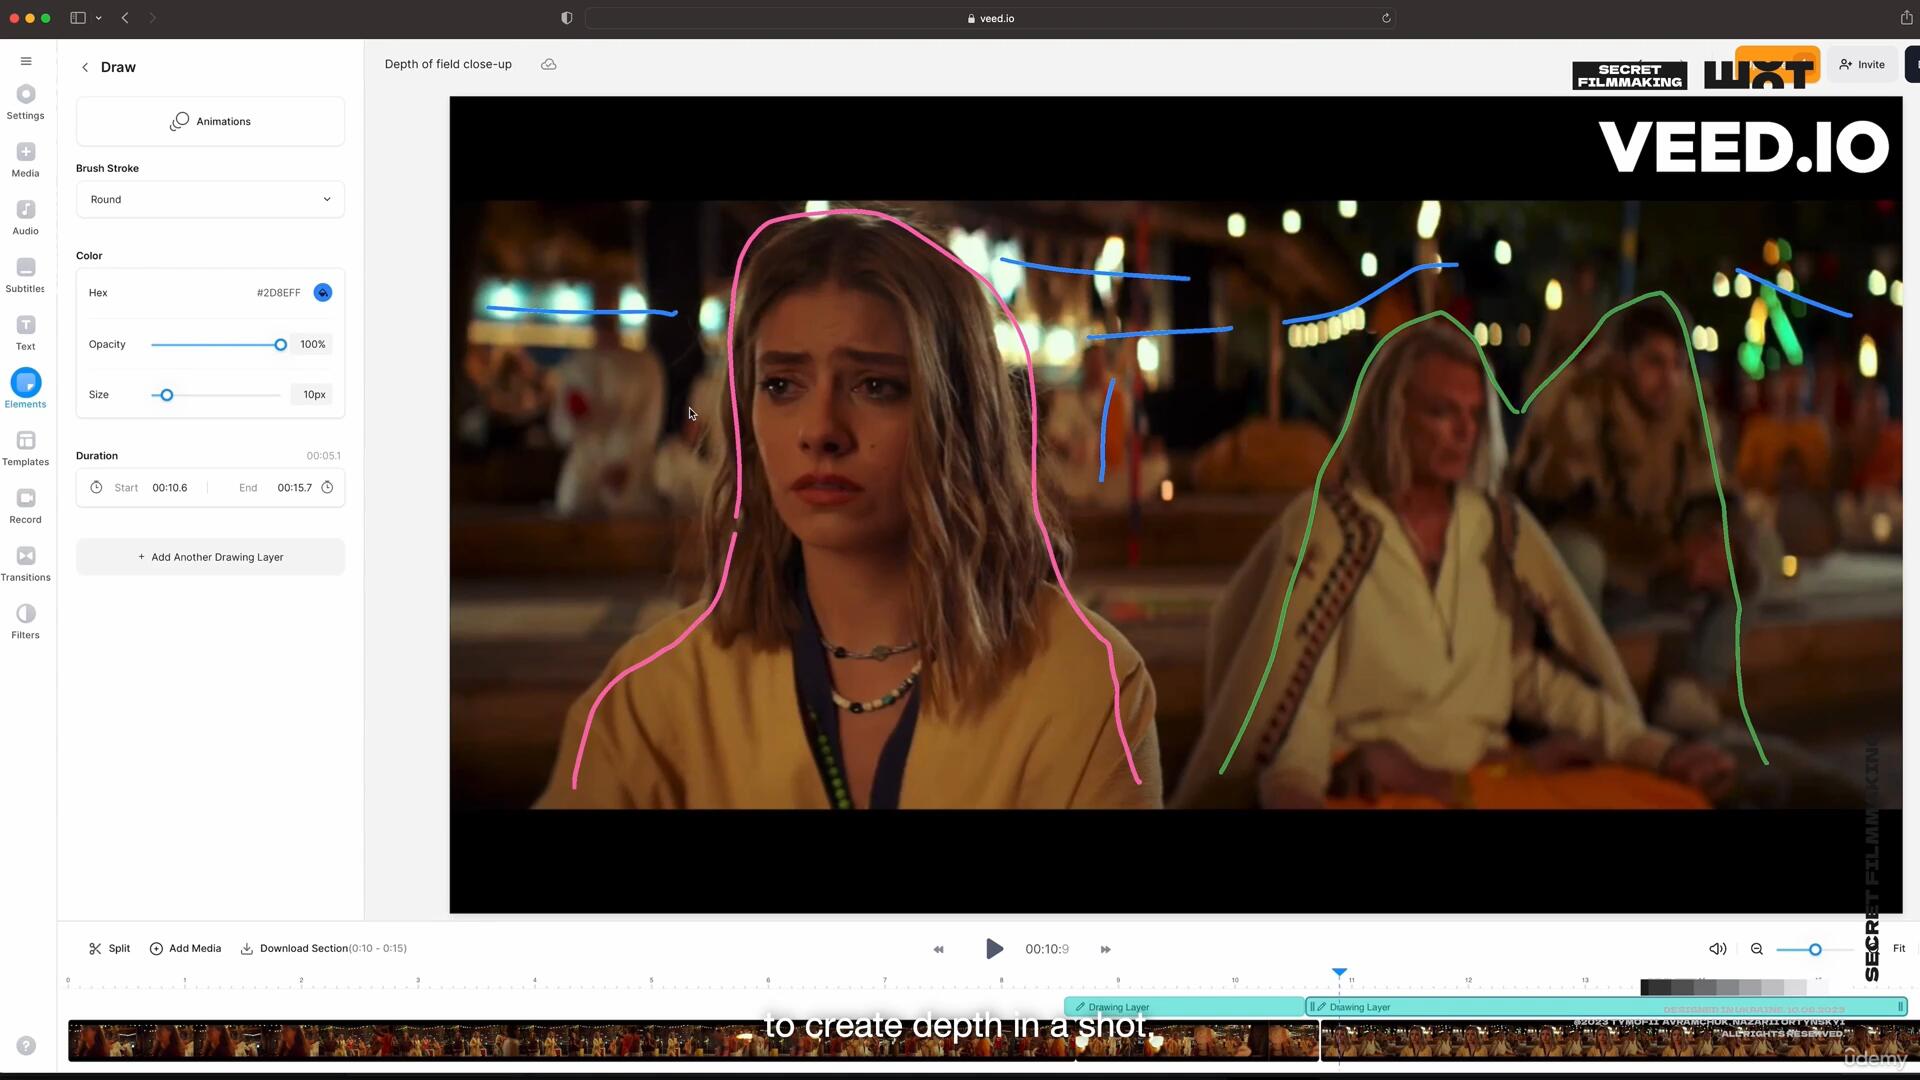
Task: Expand the Brush Stroke dropdown
Action: pyautogui.click(x=210, y=198)
